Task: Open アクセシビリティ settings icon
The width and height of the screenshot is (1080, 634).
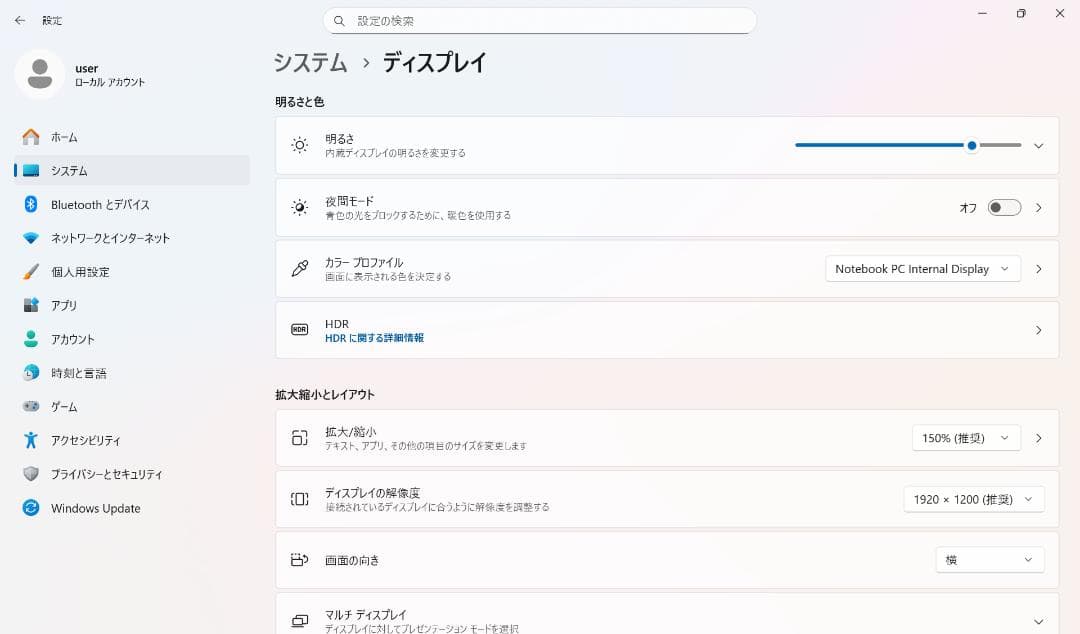Action: (x=30, y=440)
